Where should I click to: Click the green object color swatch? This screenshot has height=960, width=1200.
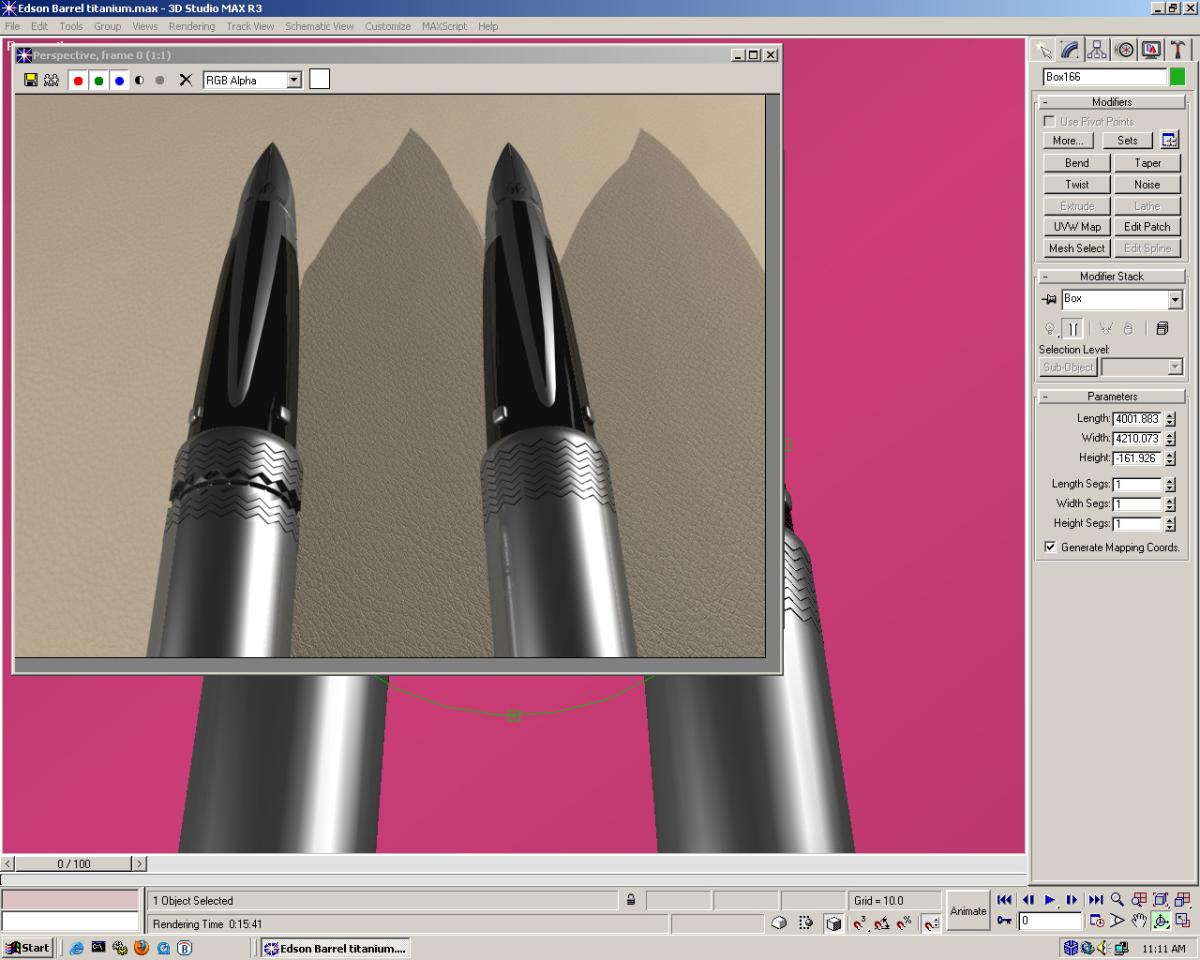coord(1177,76)
